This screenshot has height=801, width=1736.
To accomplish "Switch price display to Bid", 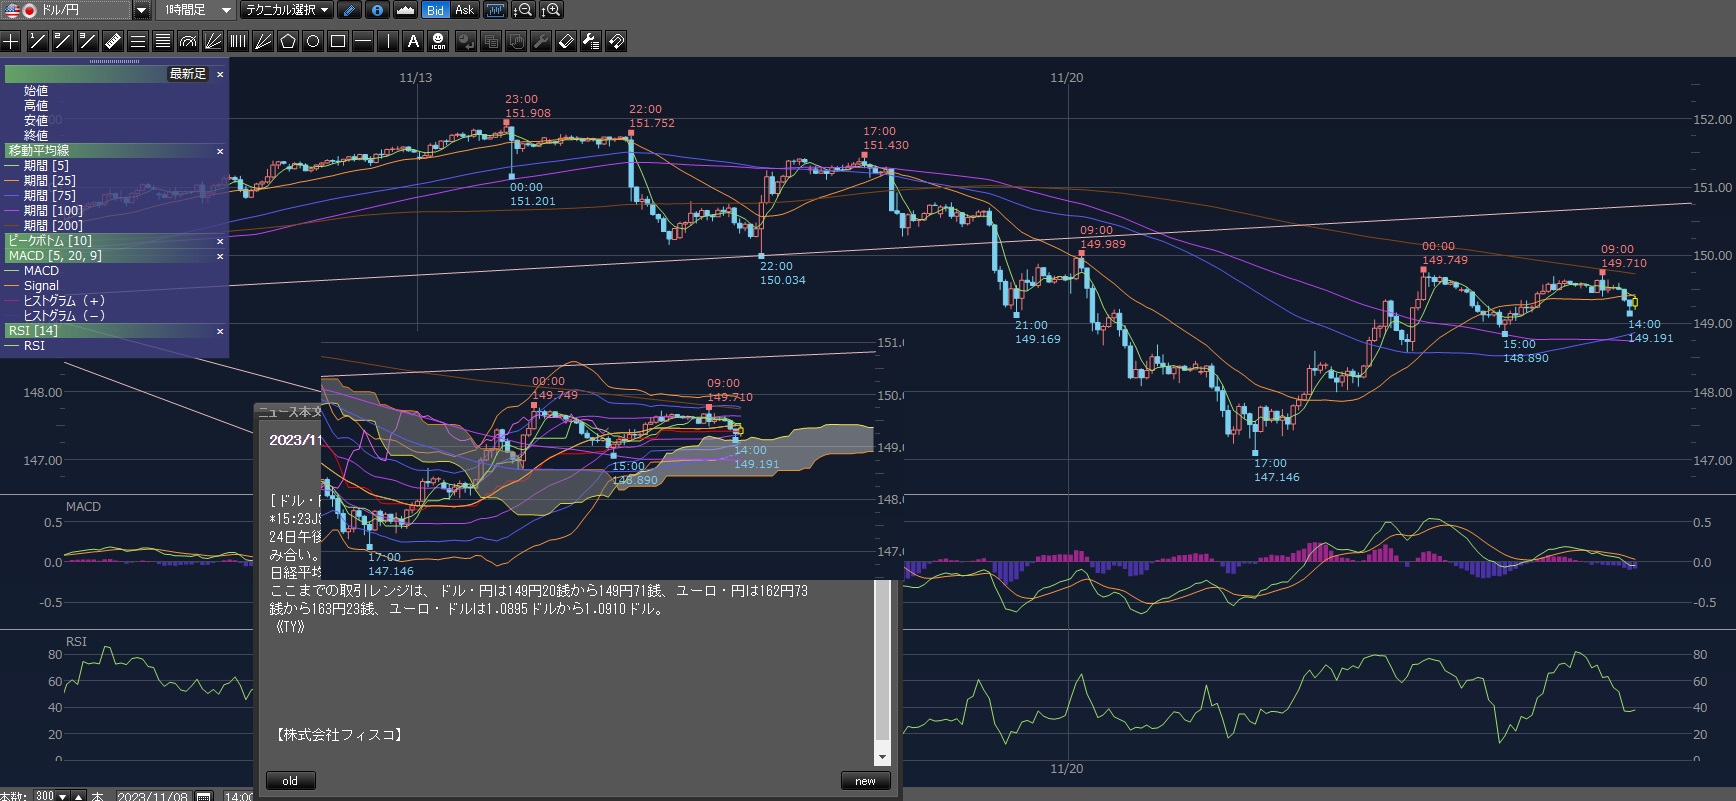I will pos(435,10).
